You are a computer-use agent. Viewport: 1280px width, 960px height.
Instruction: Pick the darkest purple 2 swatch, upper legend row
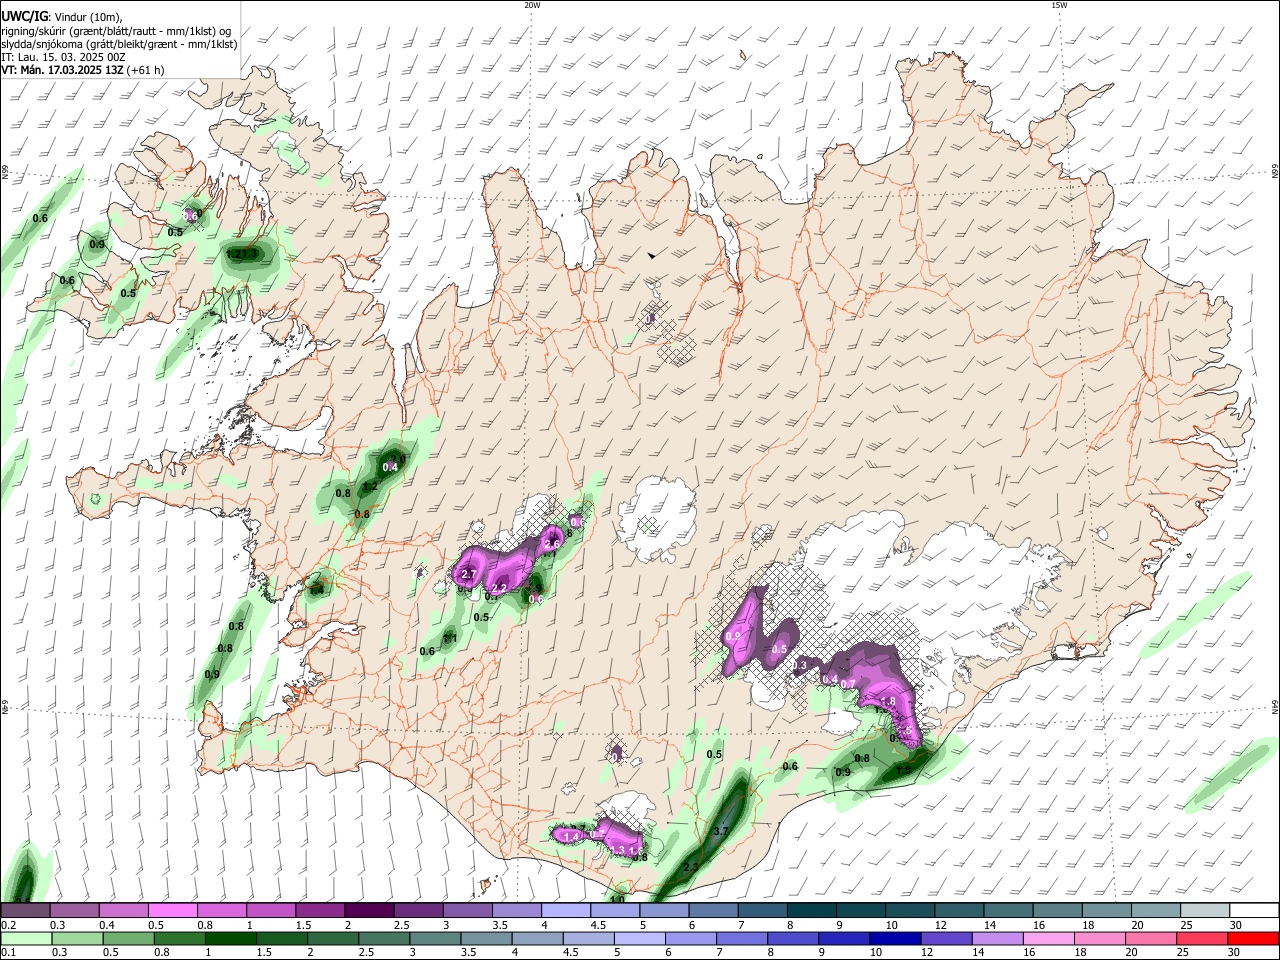[x=370, y=911]
